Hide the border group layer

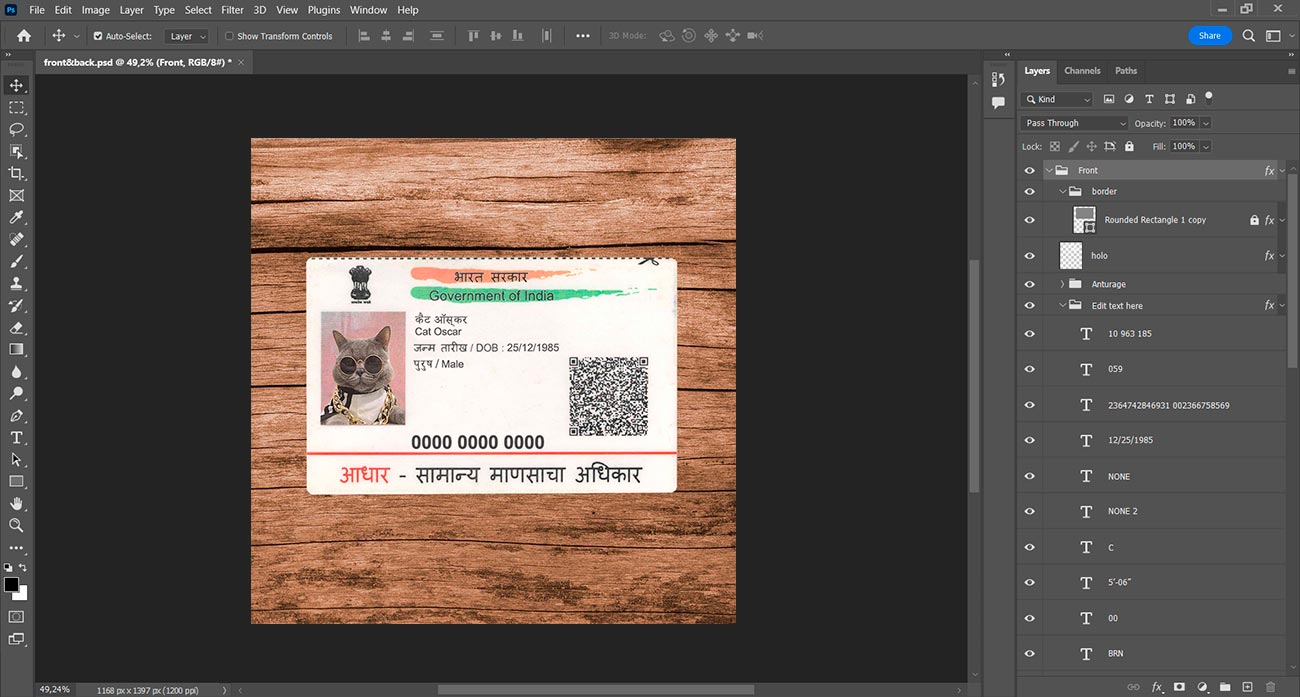[x=1030, y=191]
